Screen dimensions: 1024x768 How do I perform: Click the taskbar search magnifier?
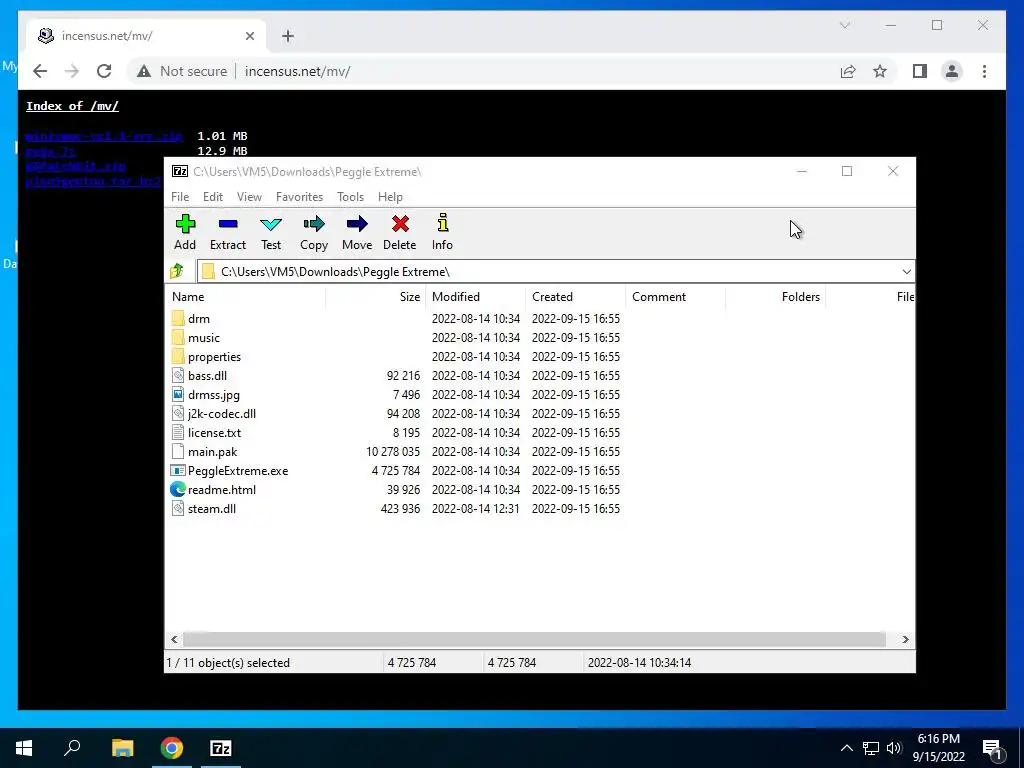(x=72, y=748)
